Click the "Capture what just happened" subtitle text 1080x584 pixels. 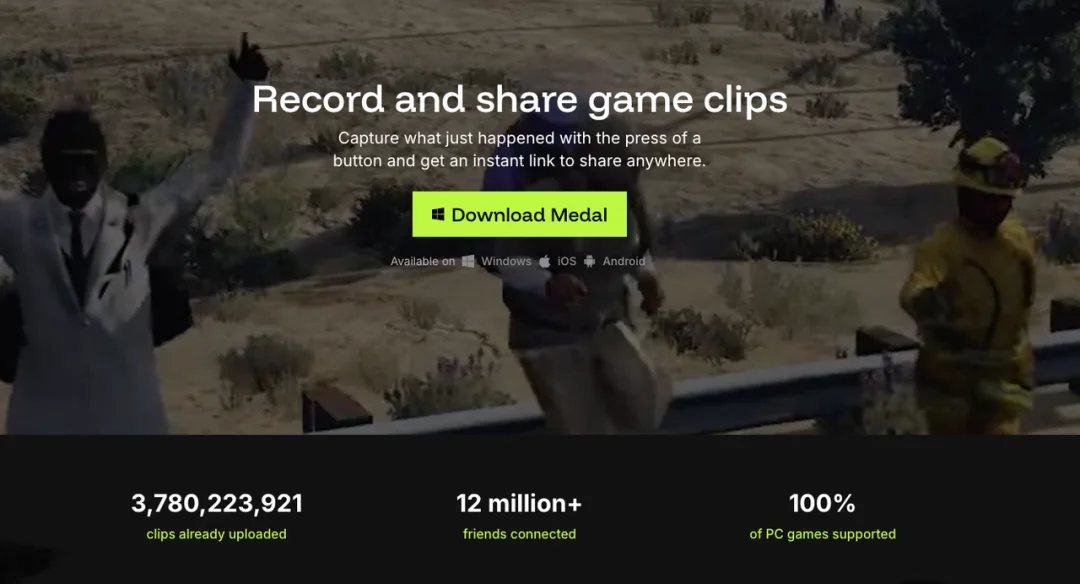coord(519,149)
